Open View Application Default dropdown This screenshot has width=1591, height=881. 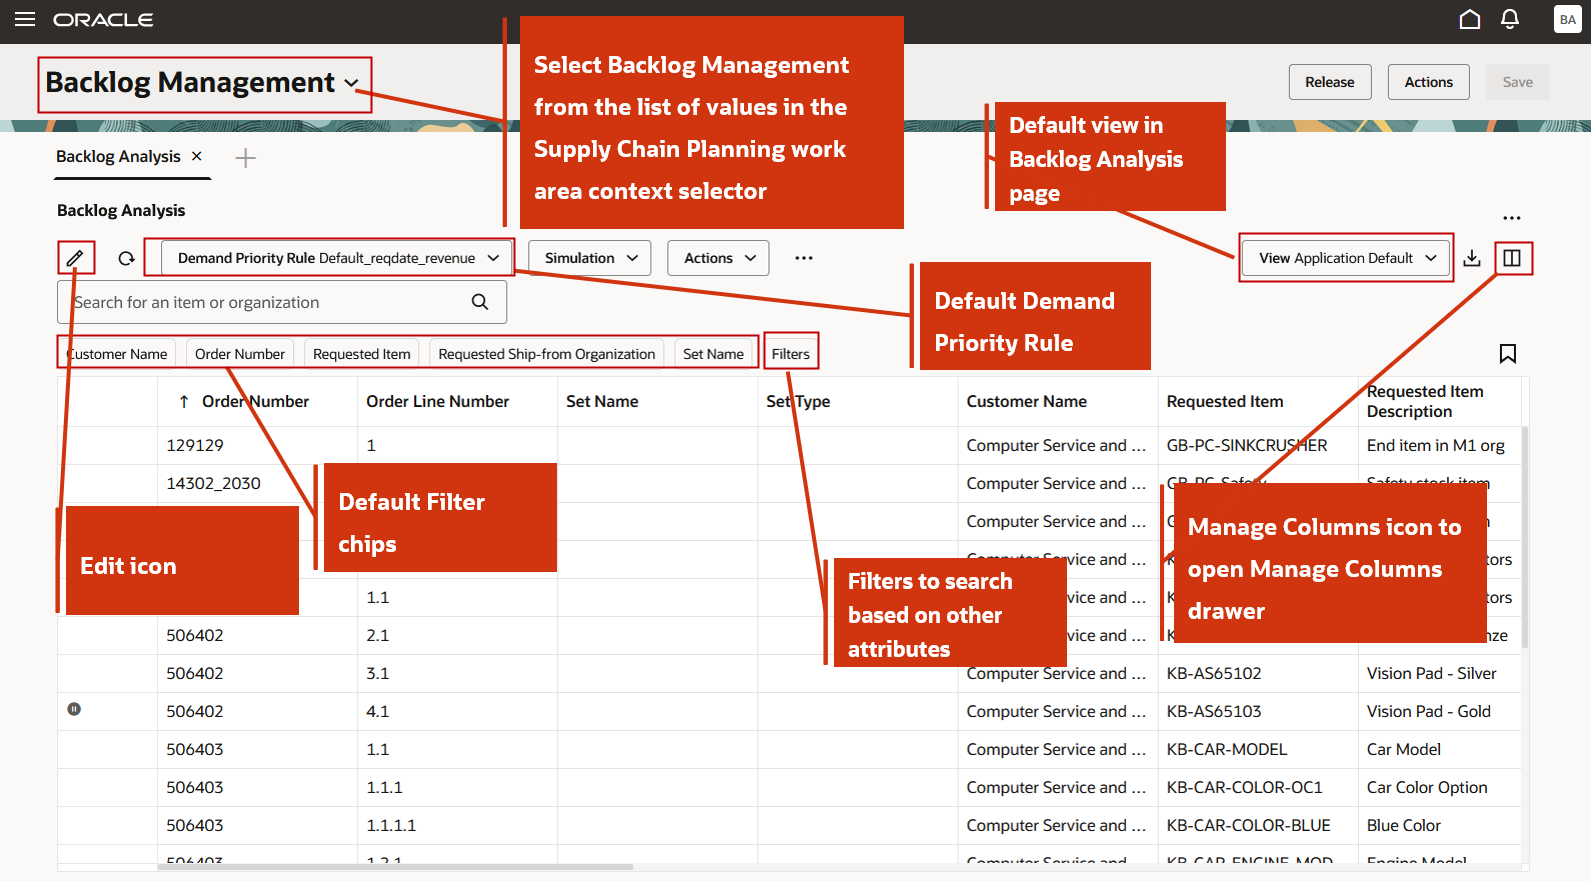[x=1346, y=258]
